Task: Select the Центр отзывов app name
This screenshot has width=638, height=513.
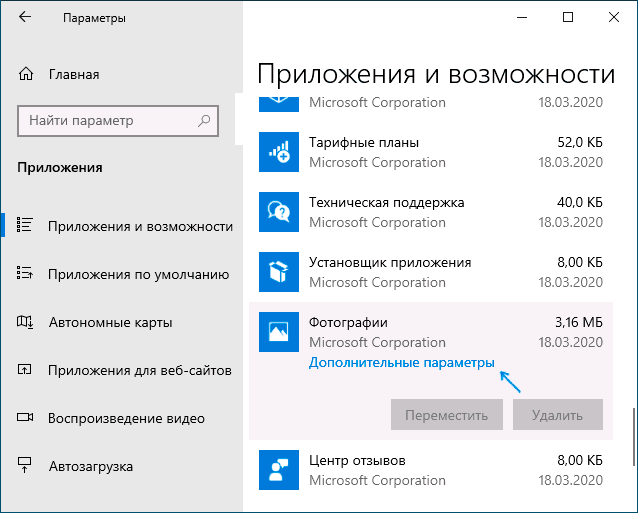Action: point(357,461)
